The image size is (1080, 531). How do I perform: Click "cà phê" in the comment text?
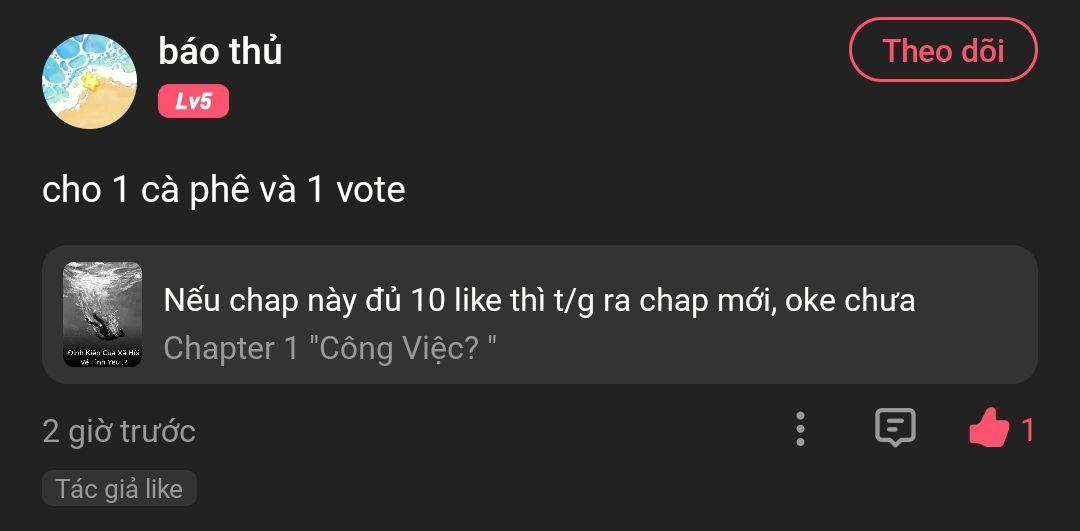189,190
